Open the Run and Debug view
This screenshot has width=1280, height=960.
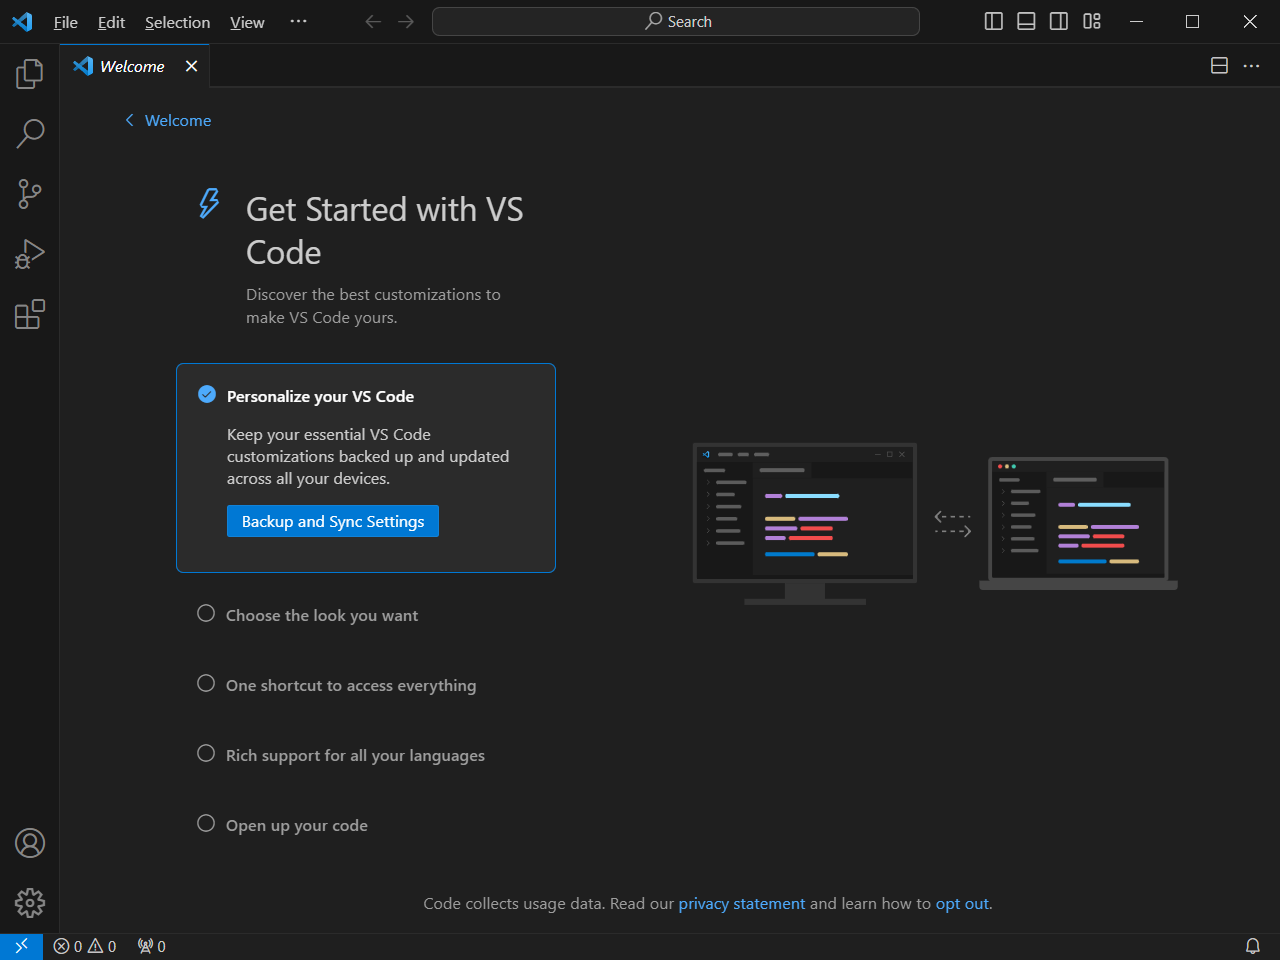pyautogui.click(x=30, y=253)
